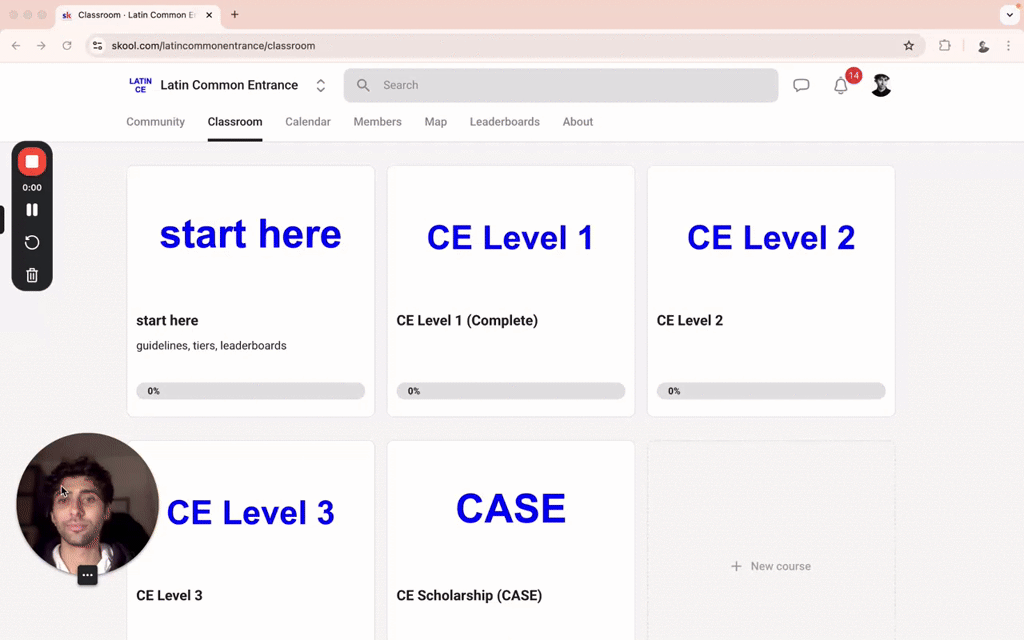
Task: Click the Latin Common Entrance community name
Action: [x=229, y=85]
